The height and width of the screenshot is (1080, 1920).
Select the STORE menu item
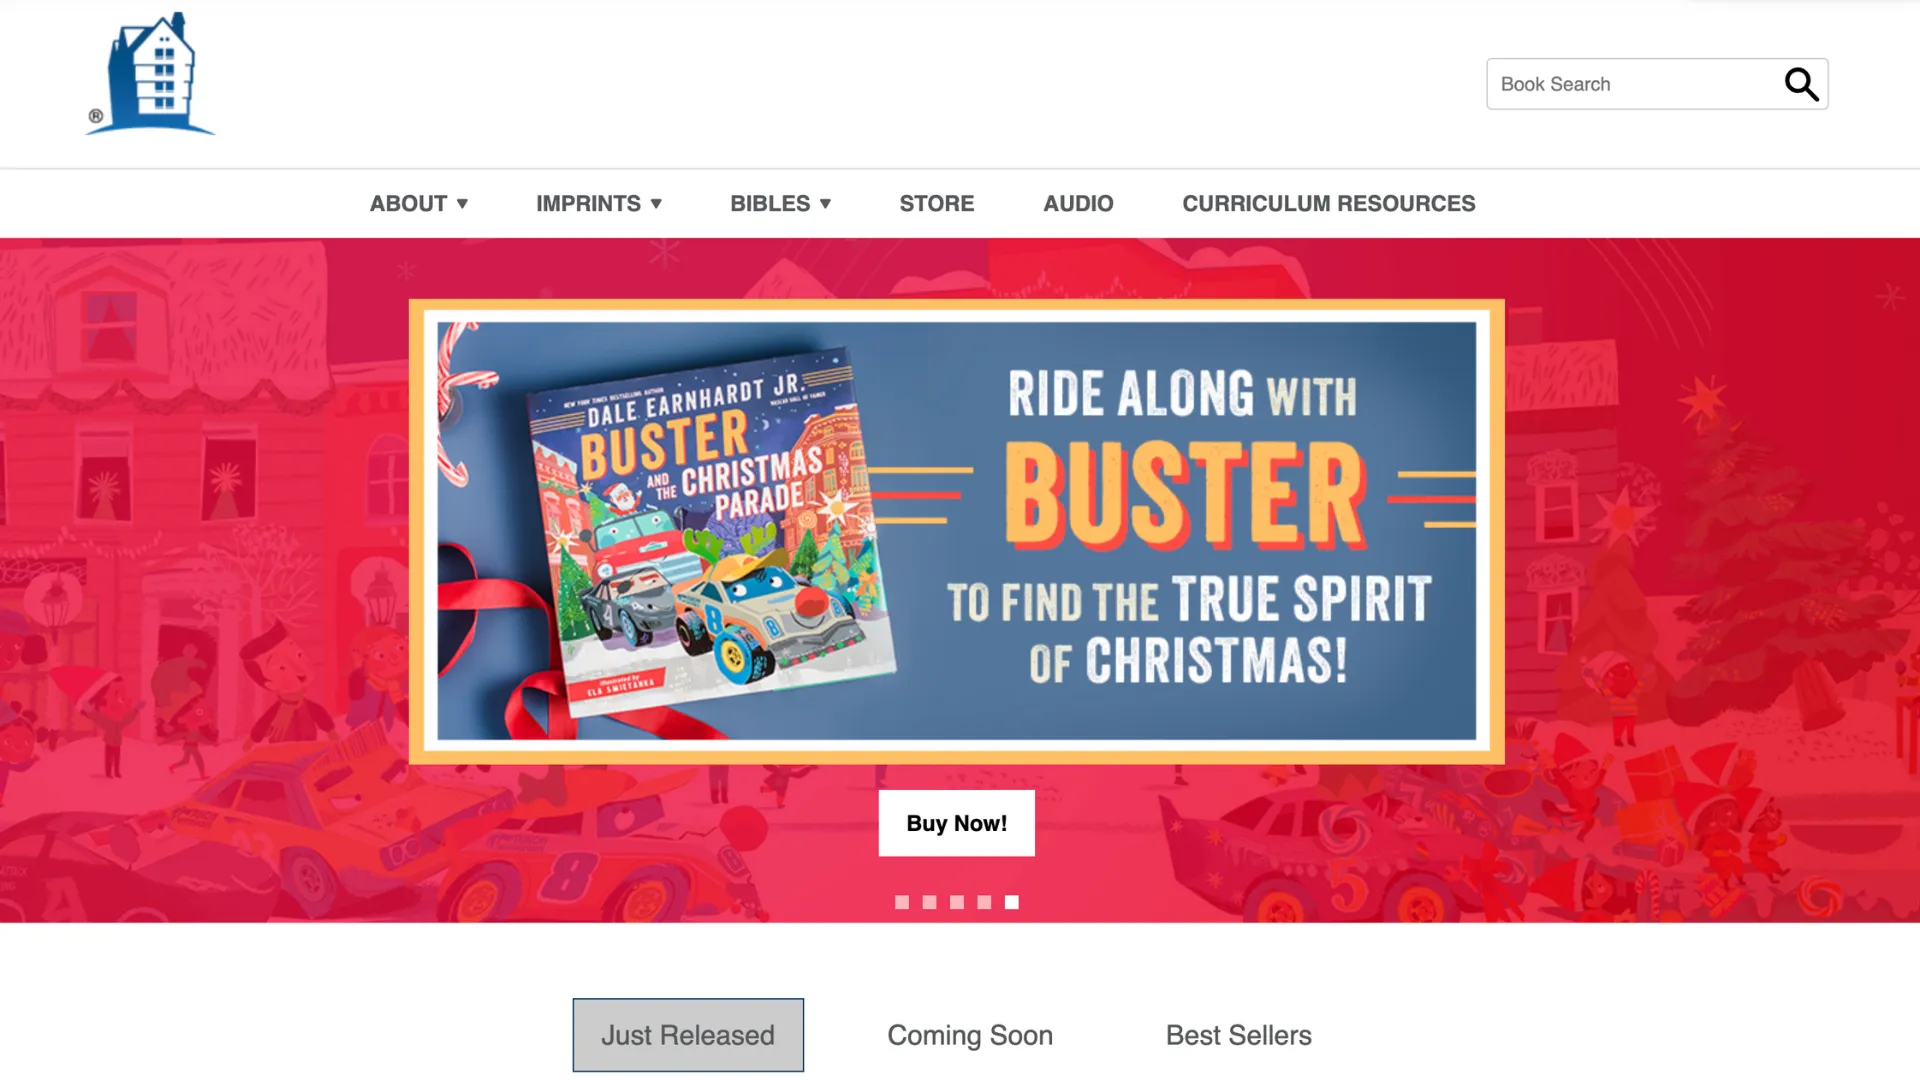click(x=938, y=203)
